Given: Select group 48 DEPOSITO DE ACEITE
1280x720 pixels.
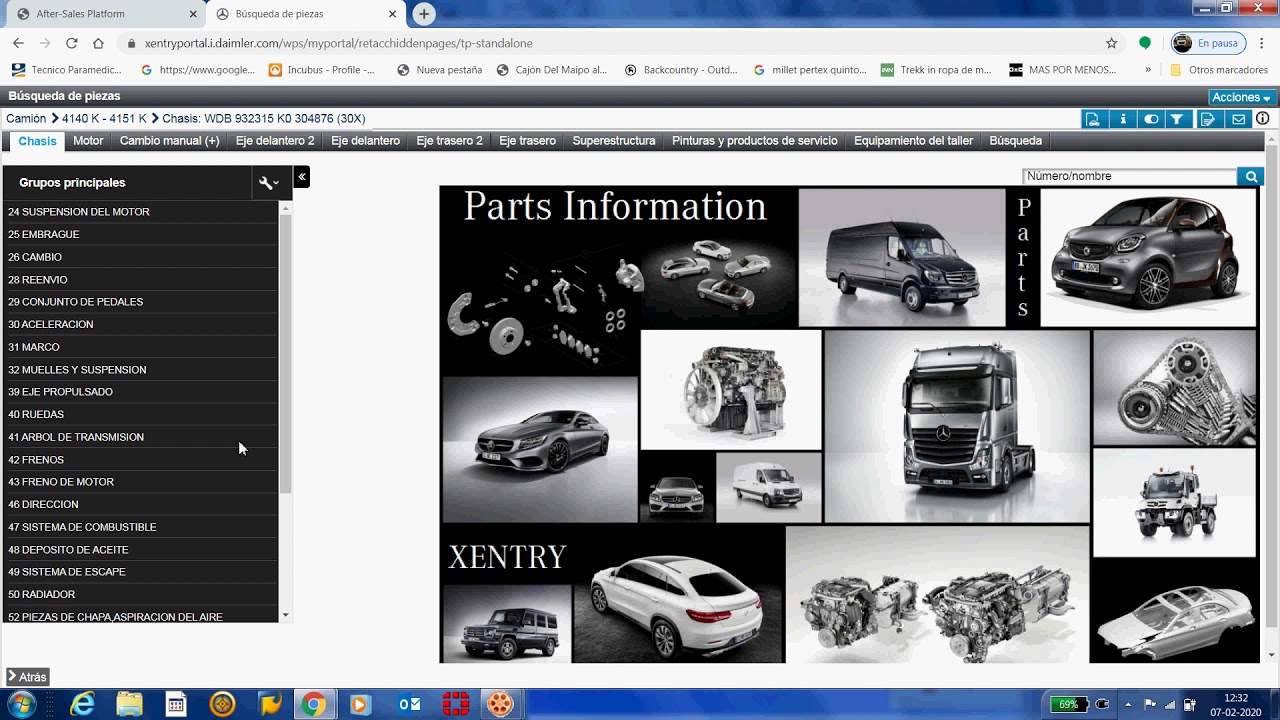Looking at the screenshot, I should [140, 550].
